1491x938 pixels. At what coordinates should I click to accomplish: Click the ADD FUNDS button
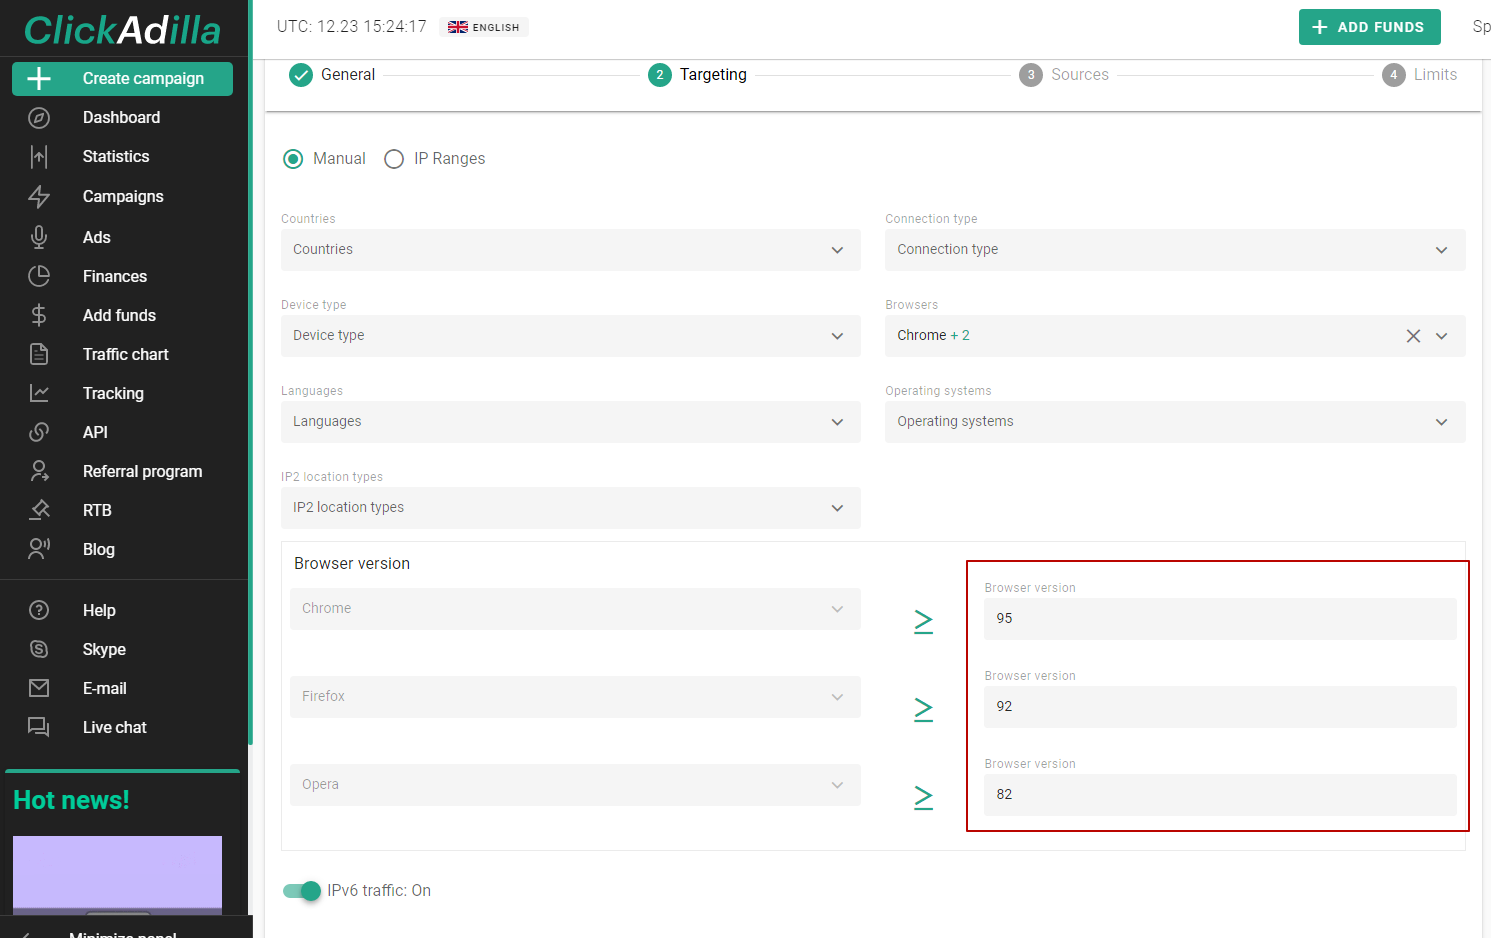[1369, 27]
